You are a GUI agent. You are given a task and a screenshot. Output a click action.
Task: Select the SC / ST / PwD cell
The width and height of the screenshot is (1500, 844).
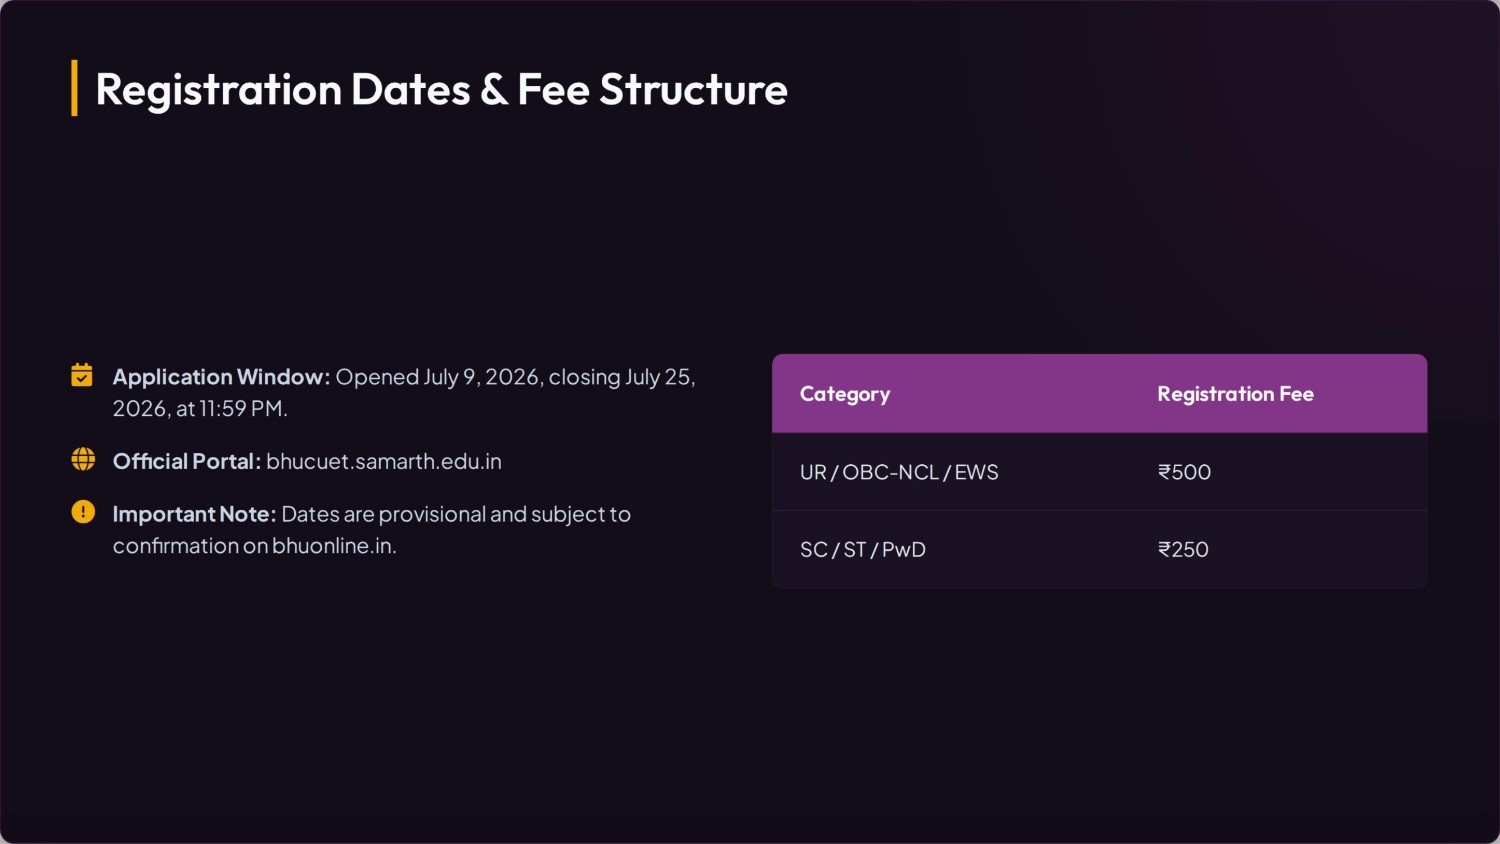863,550
